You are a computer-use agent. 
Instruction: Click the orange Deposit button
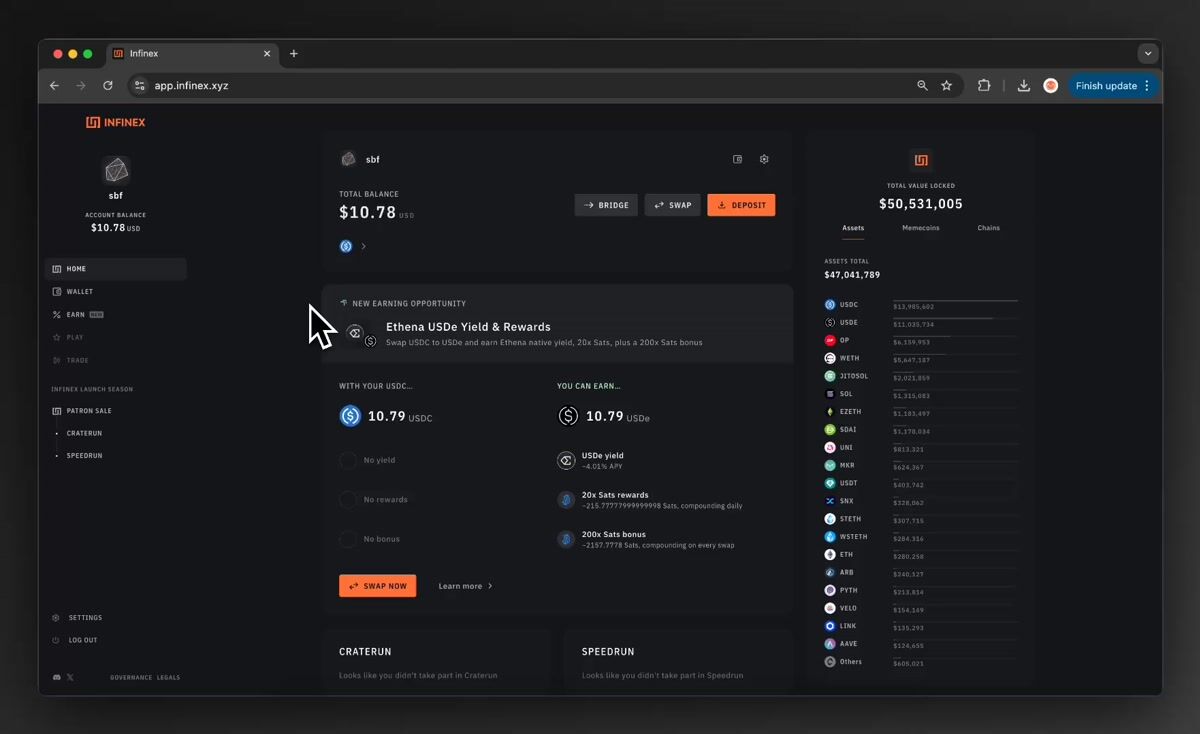[x=741, y=205]
